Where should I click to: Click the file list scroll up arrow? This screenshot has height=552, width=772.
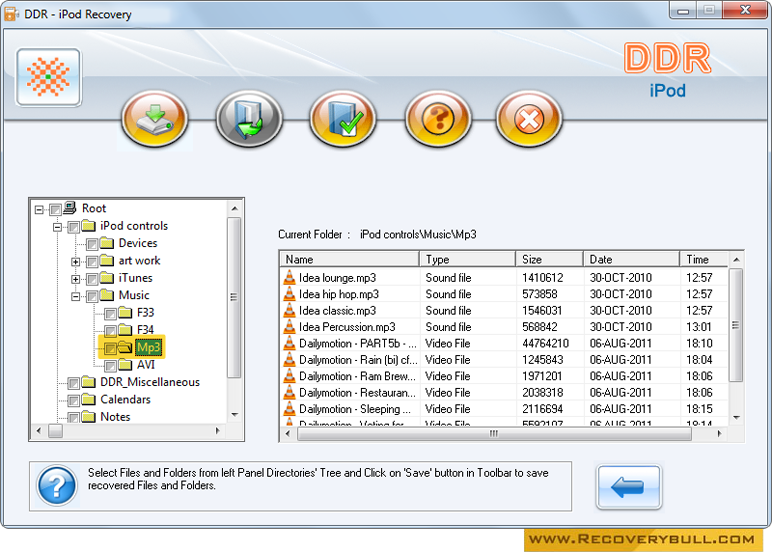[737, 260]
